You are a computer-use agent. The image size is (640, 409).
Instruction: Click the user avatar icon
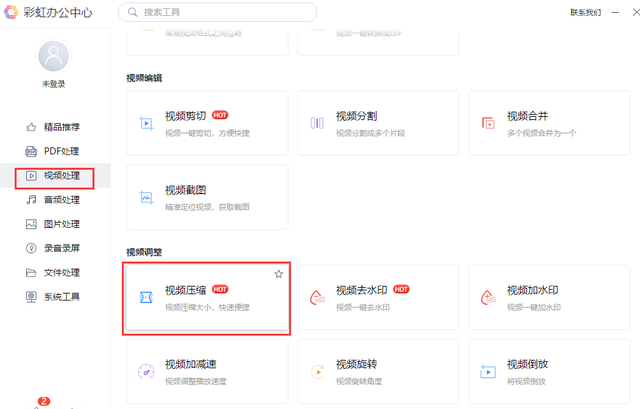(x=53, y=56)
